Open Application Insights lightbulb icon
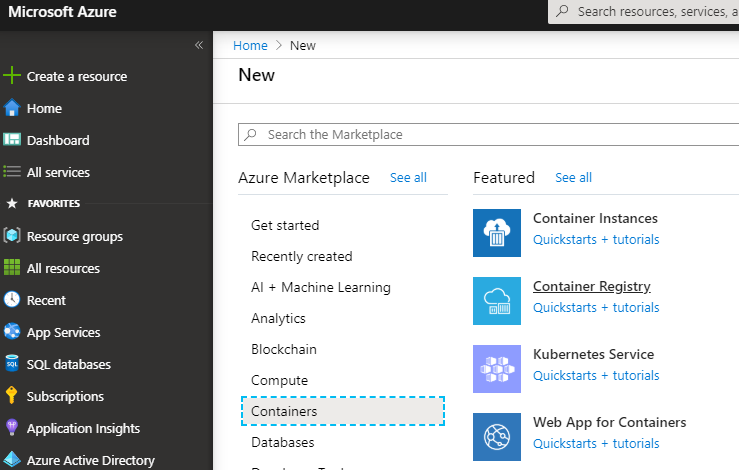This screenshot has width=739, height=470. point(12,428)
